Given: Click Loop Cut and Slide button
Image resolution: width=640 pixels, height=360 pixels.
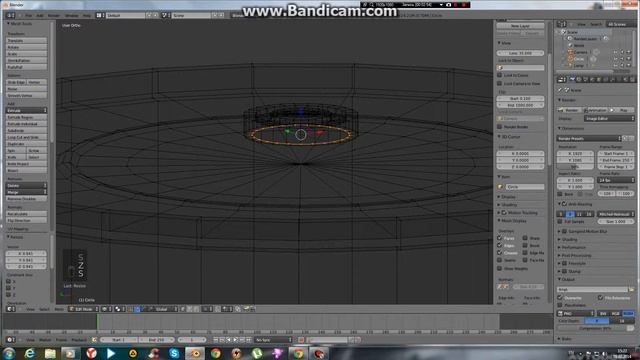Looking at the screenshot, I should tap(26, 137).
